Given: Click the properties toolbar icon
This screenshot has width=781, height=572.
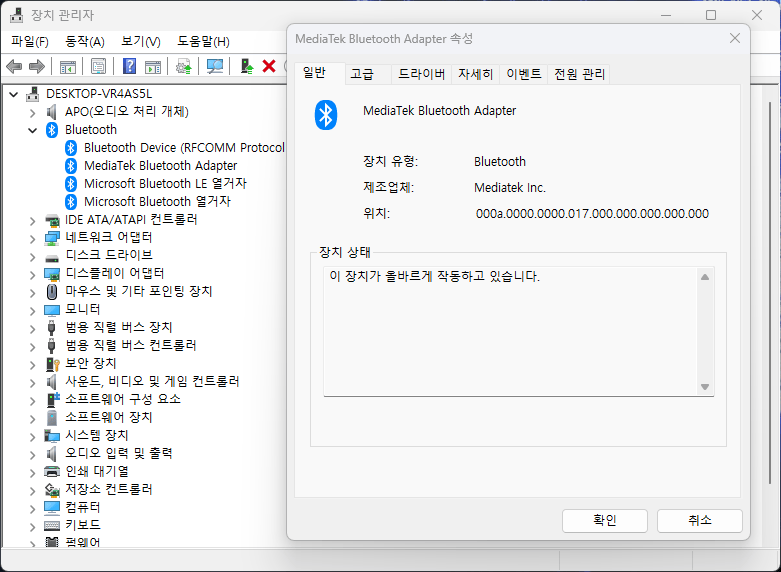Looking at the screenshot, I should click(99, 66).
